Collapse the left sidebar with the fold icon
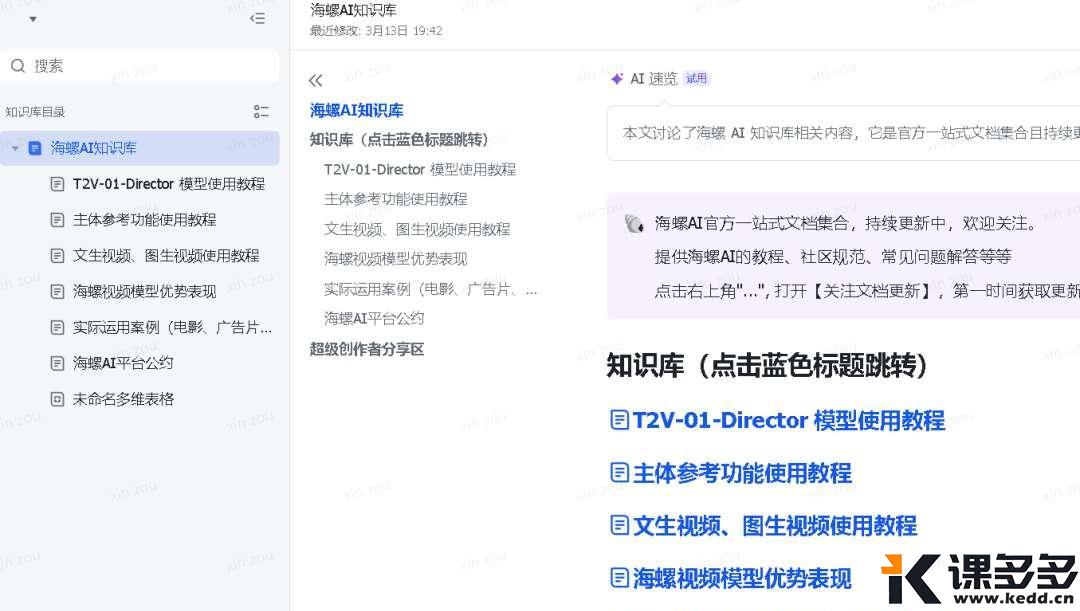 [x=258, y=19]
